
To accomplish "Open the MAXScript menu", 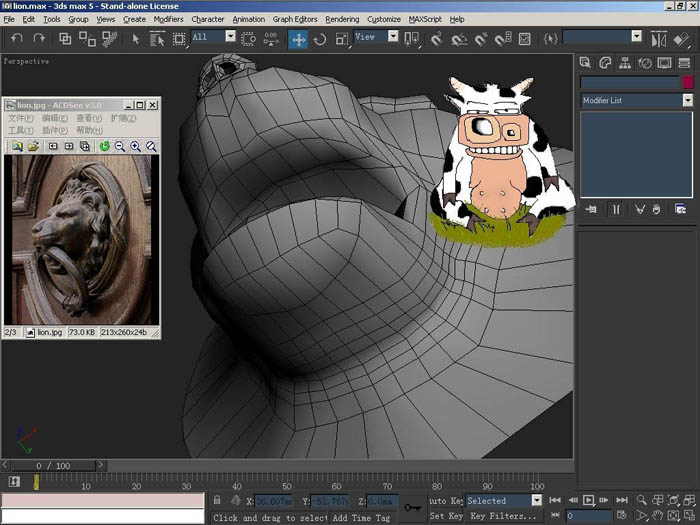I will coord(425,19).
